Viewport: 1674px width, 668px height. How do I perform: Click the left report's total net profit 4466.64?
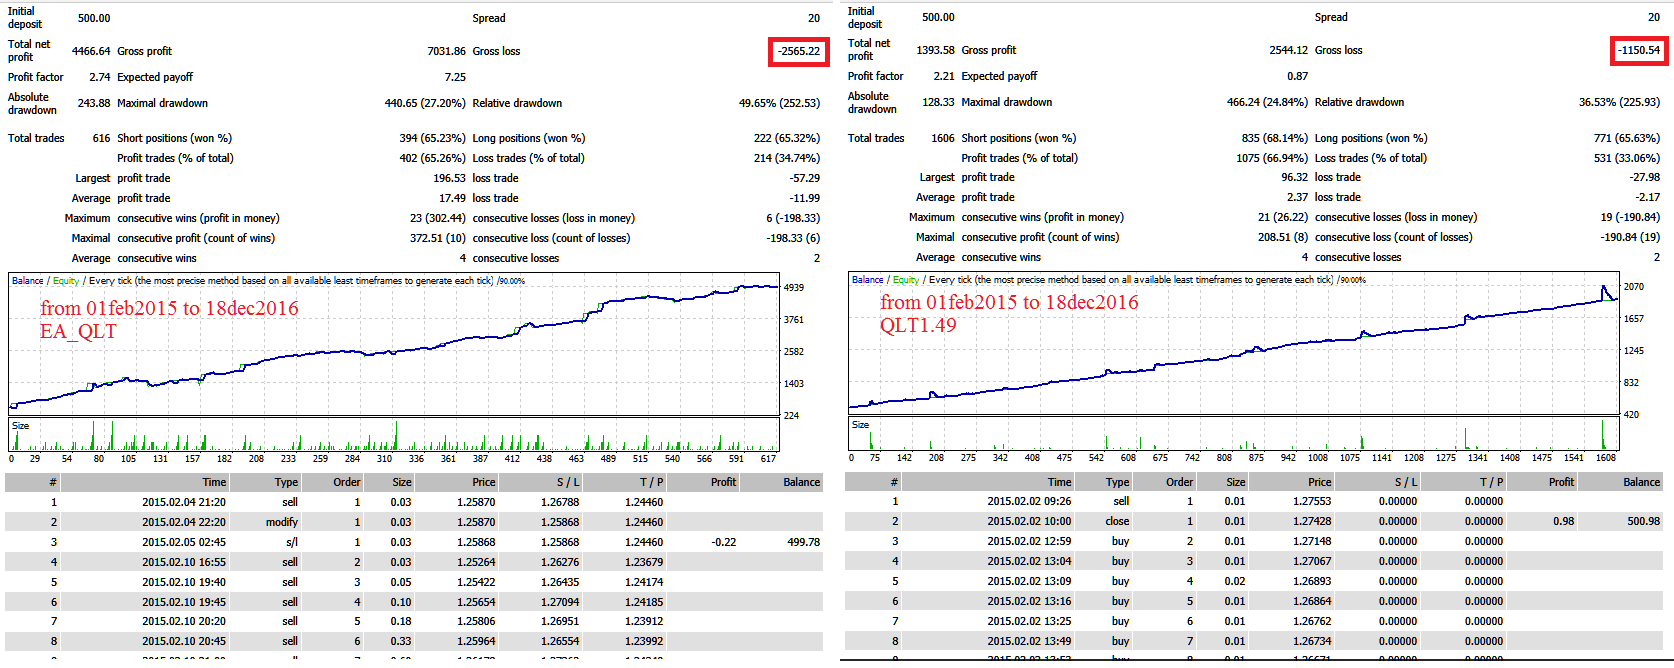91,51
